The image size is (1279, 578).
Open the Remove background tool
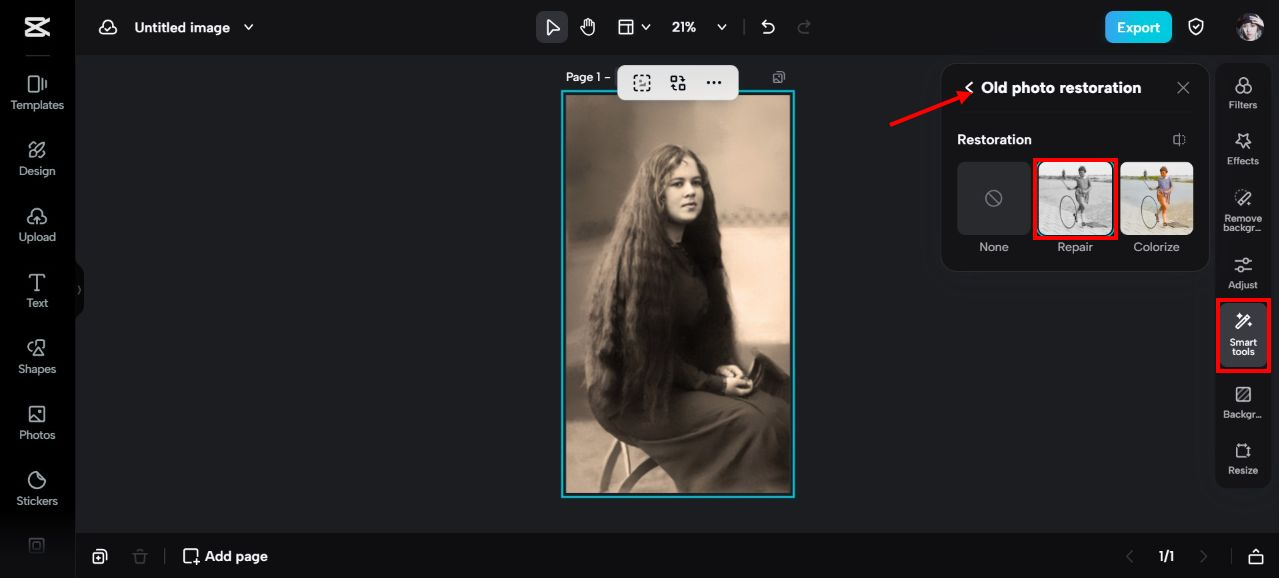(x=1243, y=210)
